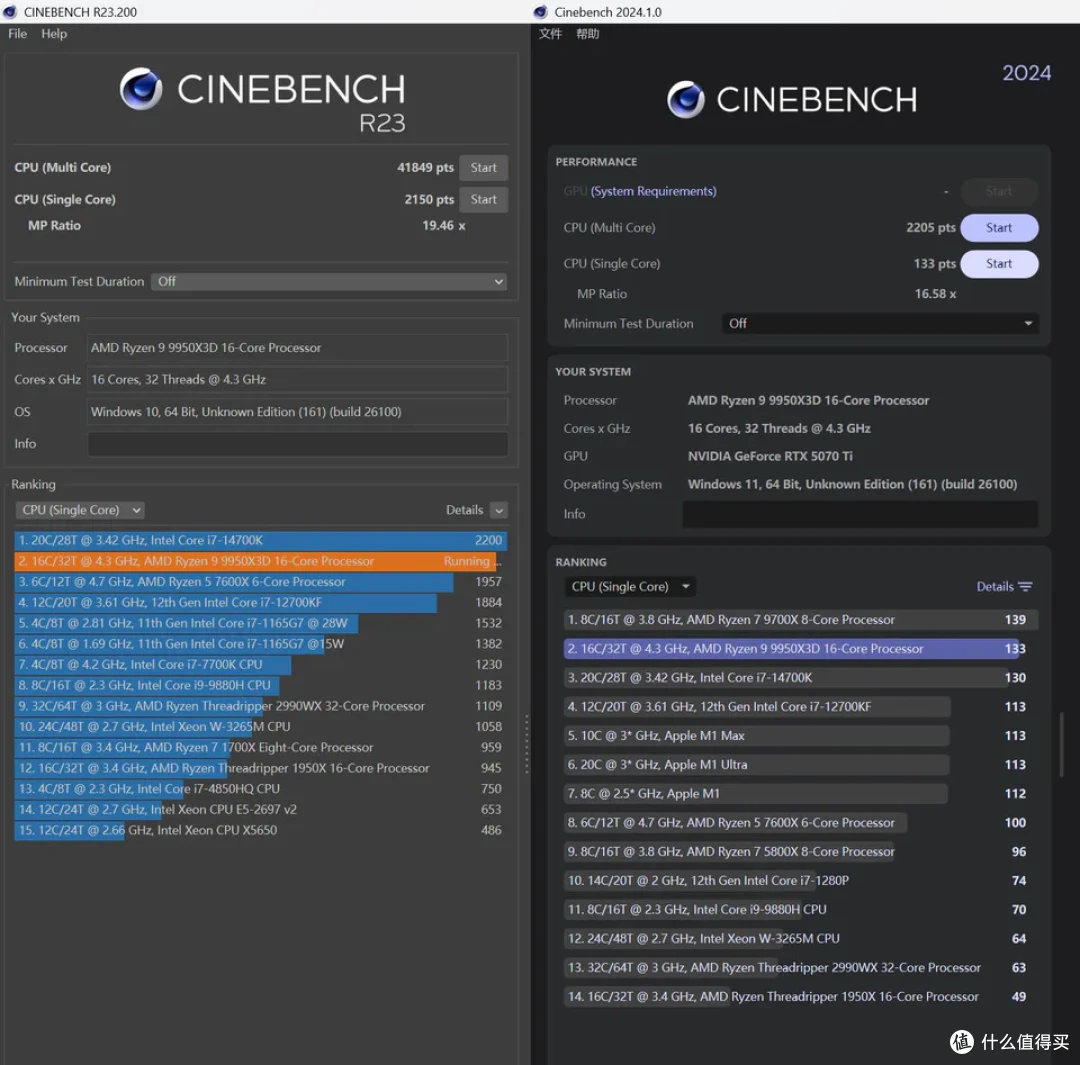Click the Details filter lines icon in 2024

click(x=1026, y=587)
